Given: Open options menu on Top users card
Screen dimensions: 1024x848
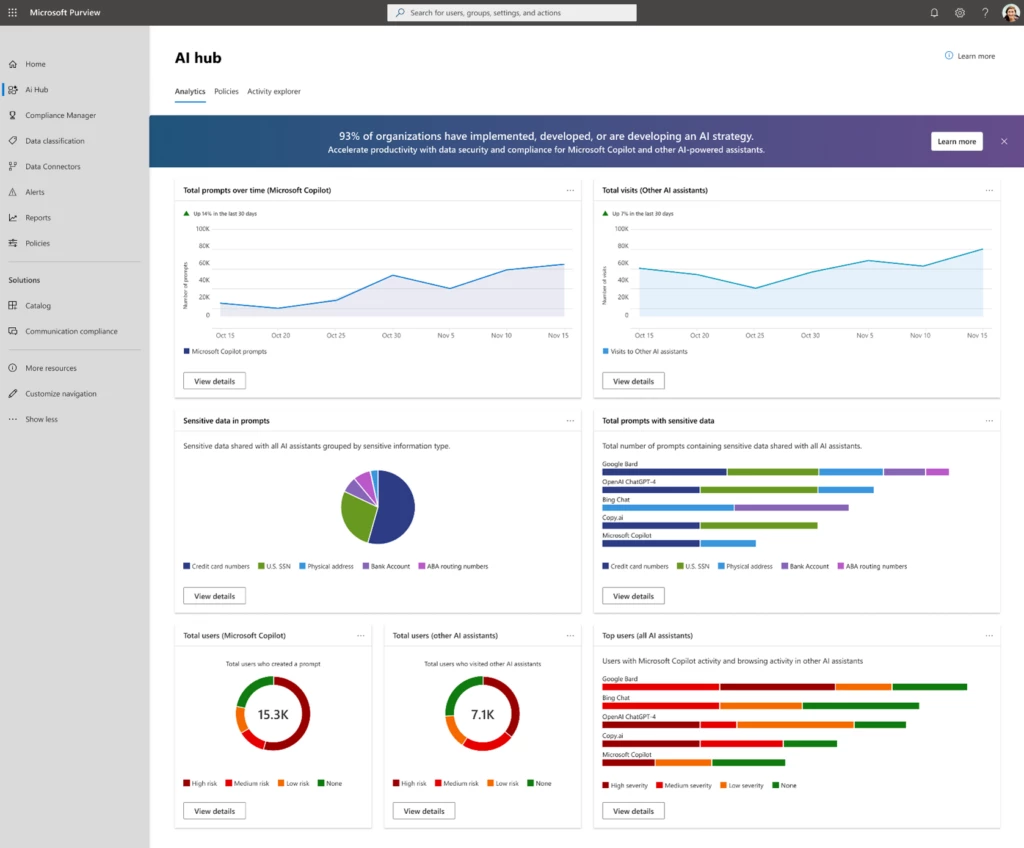Looking at the screenshot, I should tap(989, 635).
